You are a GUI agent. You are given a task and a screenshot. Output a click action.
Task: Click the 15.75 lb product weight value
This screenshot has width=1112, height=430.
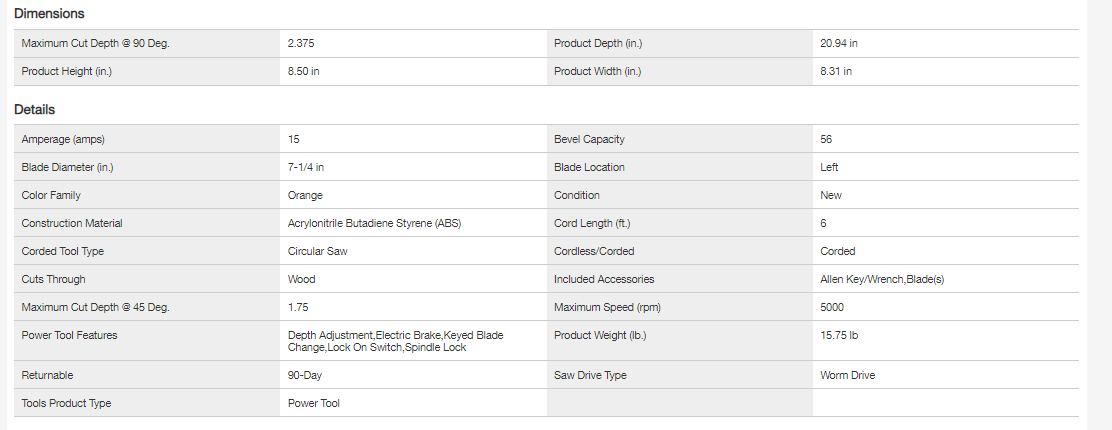click(x=839, y=336)
